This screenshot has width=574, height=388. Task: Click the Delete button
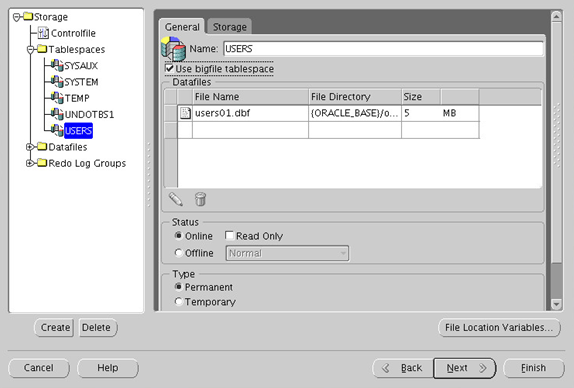(x=98, y=327)
